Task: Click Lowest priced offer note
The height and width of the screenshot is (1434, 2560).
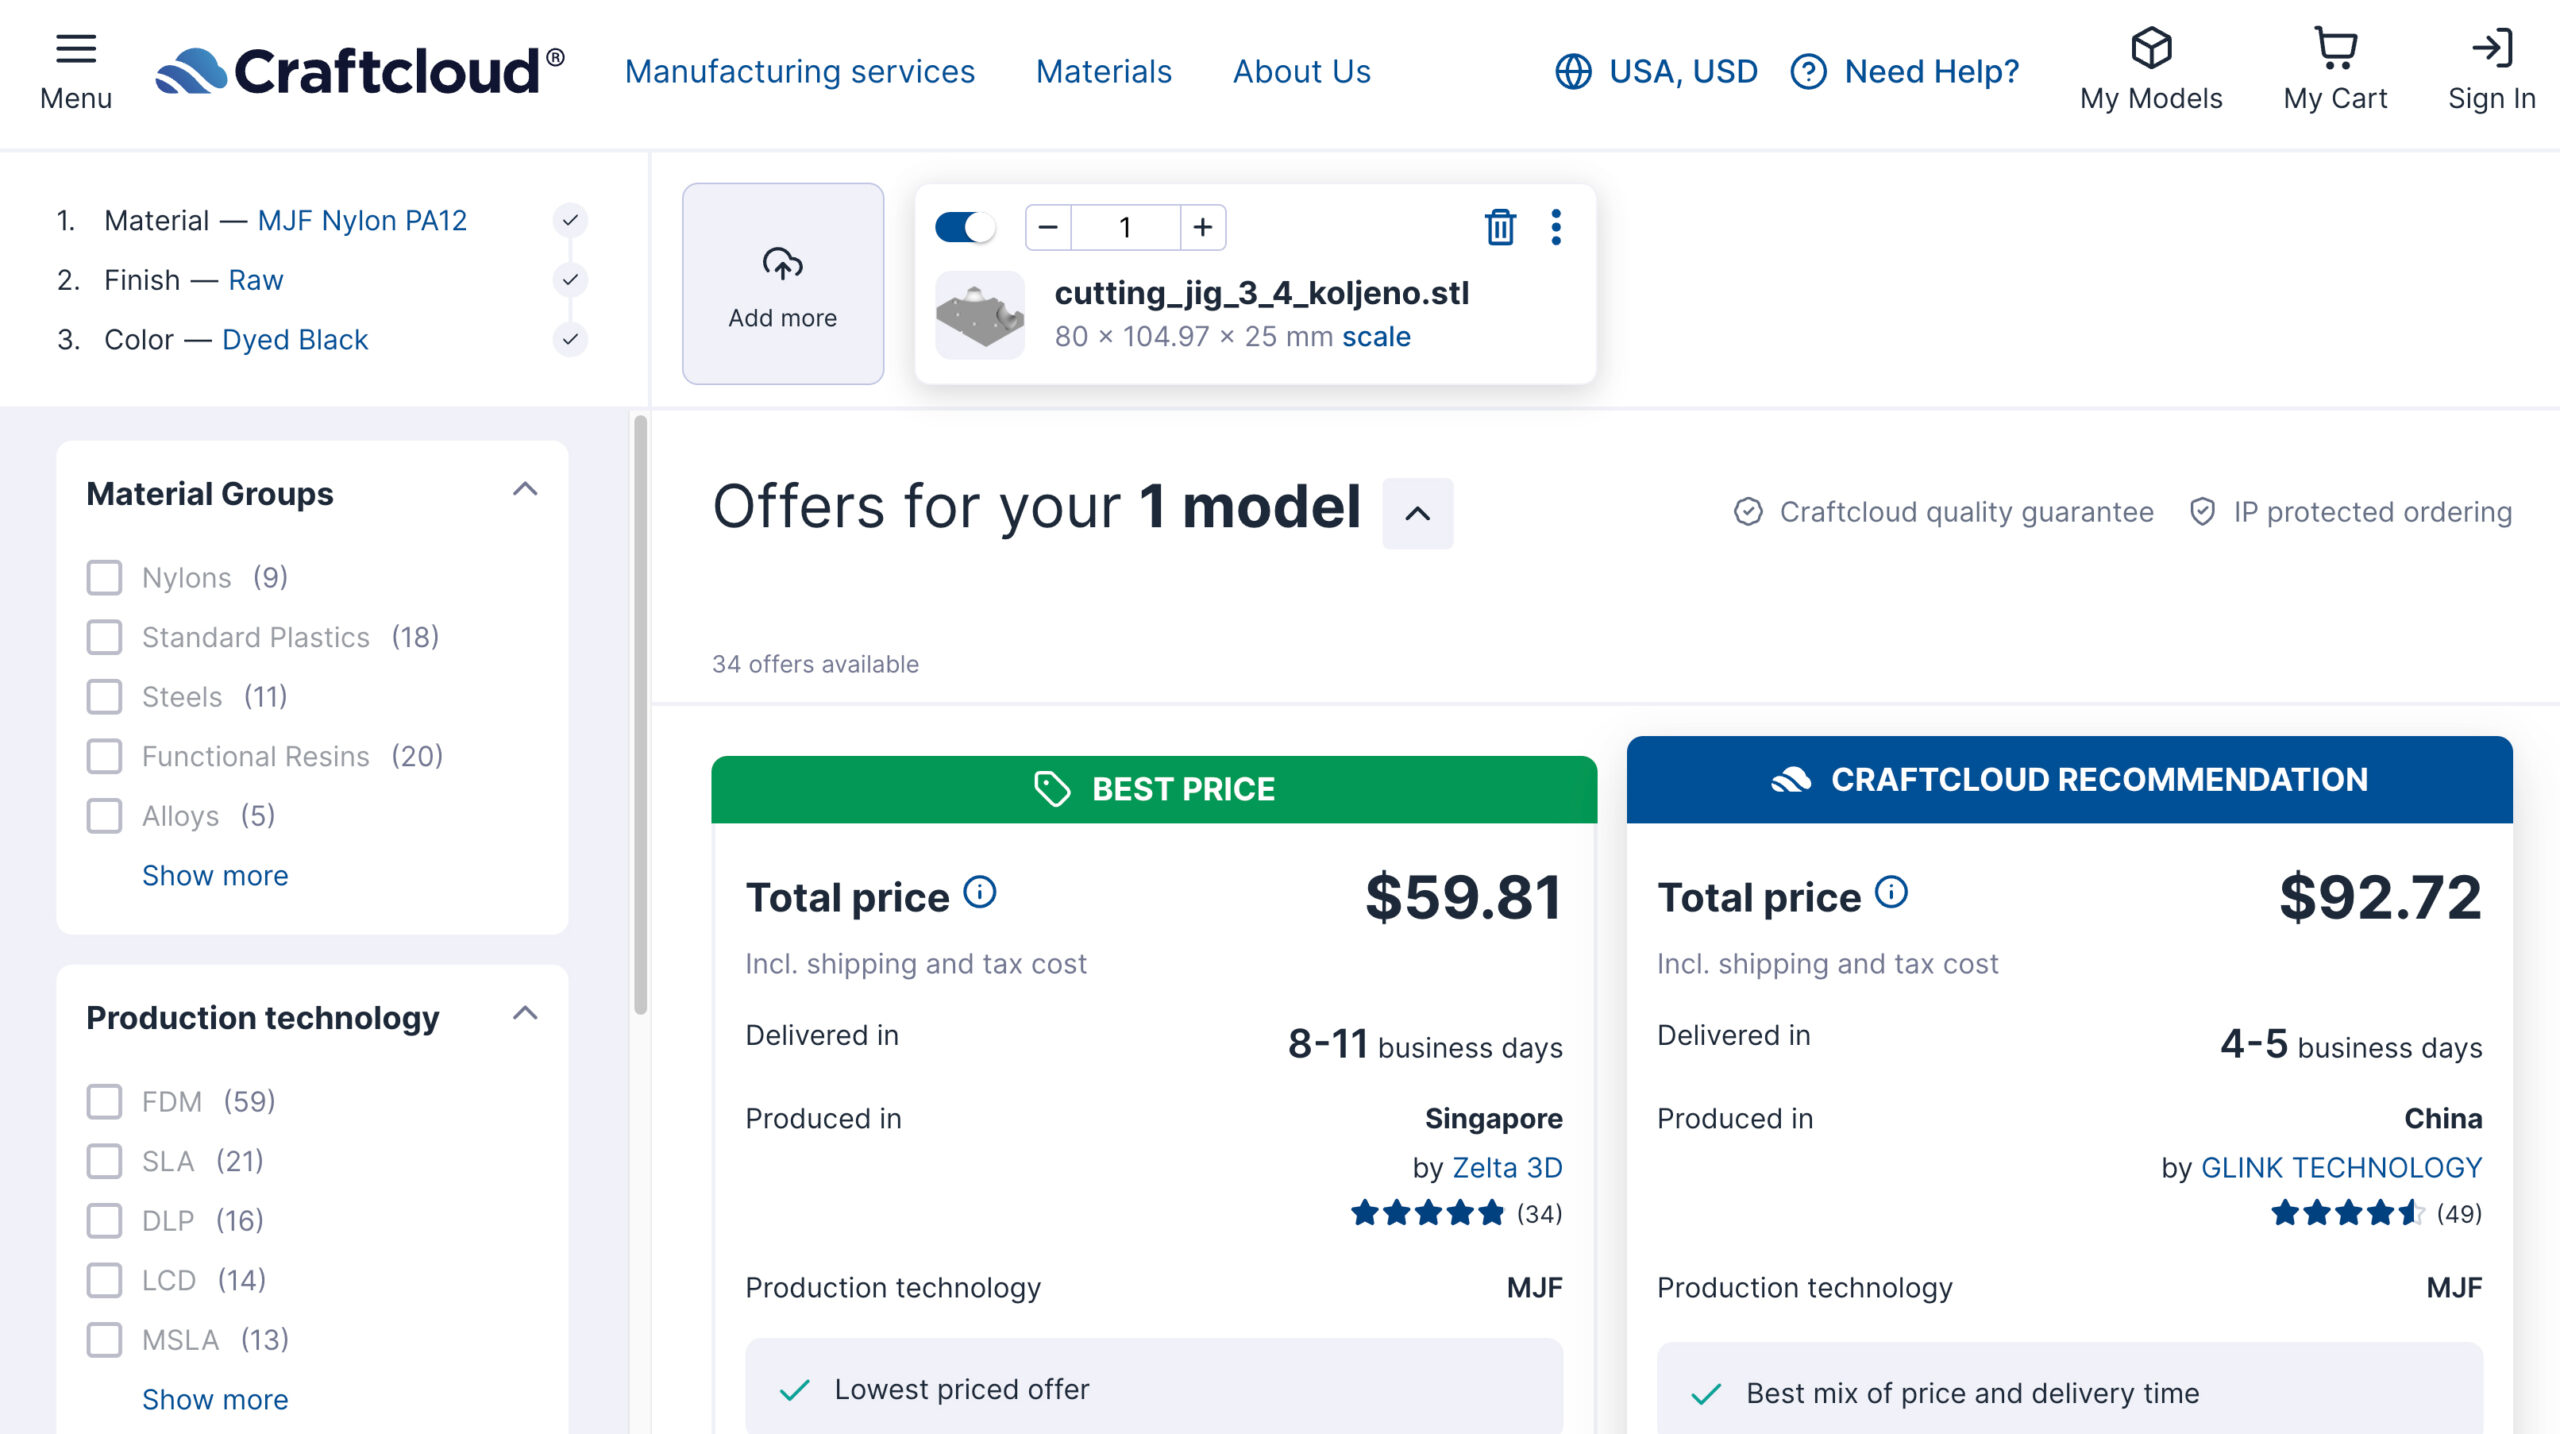Action: (x=1154, y=1389)
